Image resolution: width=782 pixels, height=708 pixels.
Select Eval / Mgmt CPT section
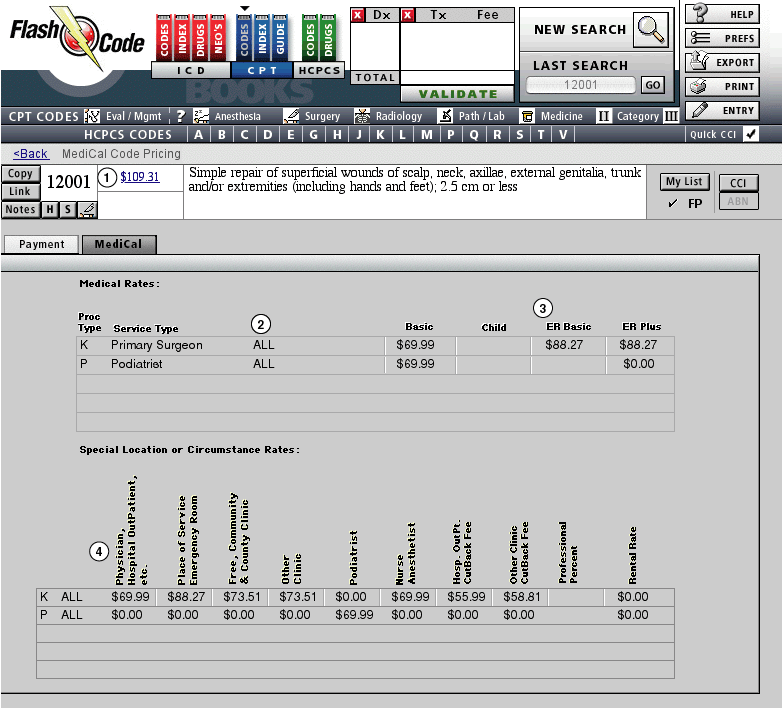[x=124, y=116]
